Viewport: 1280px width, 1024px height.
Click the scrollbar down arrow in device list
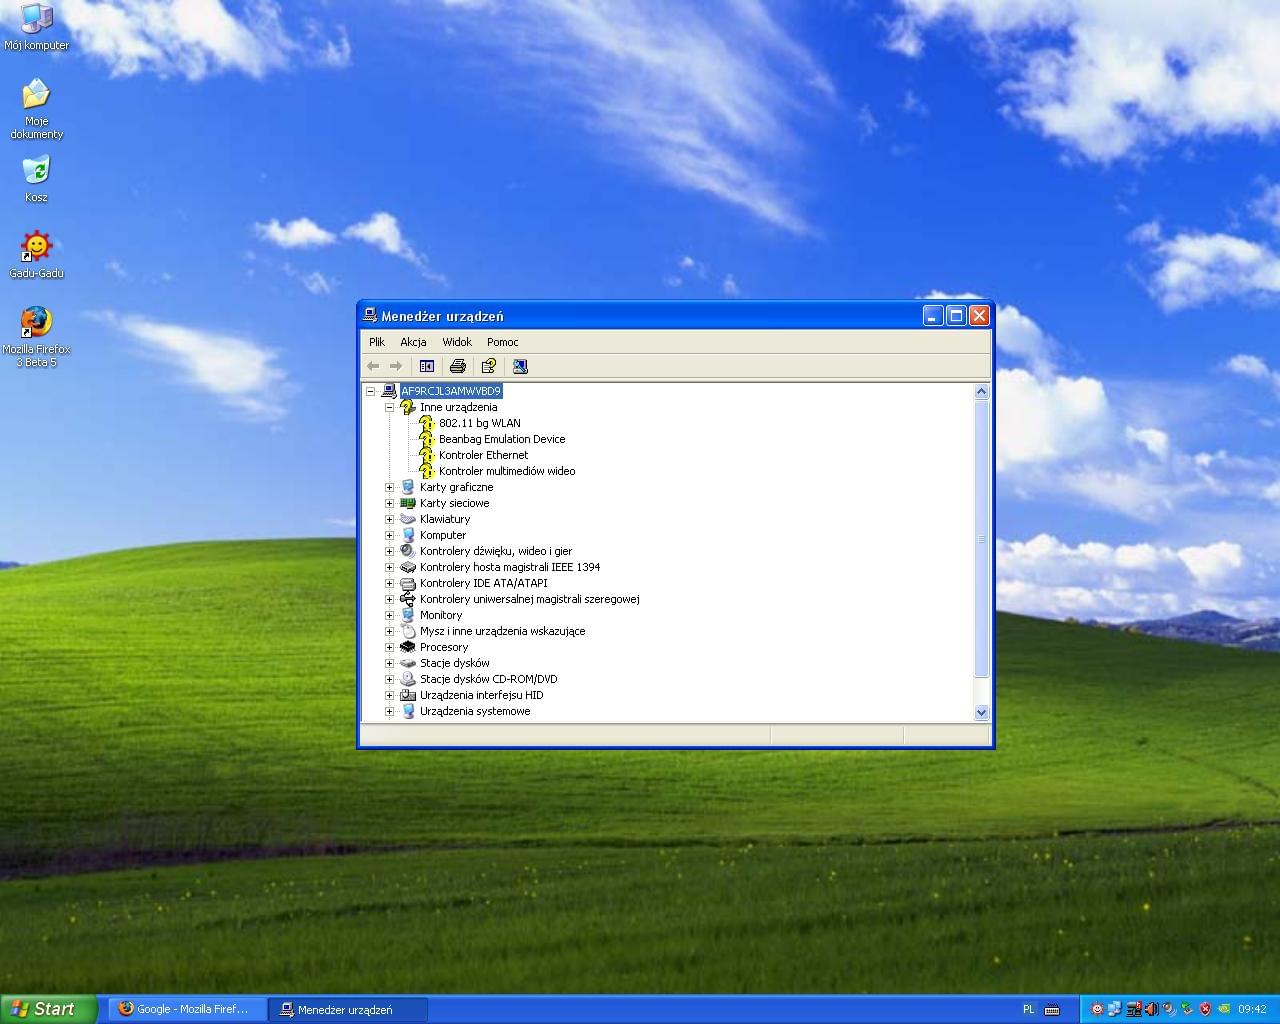981,712
